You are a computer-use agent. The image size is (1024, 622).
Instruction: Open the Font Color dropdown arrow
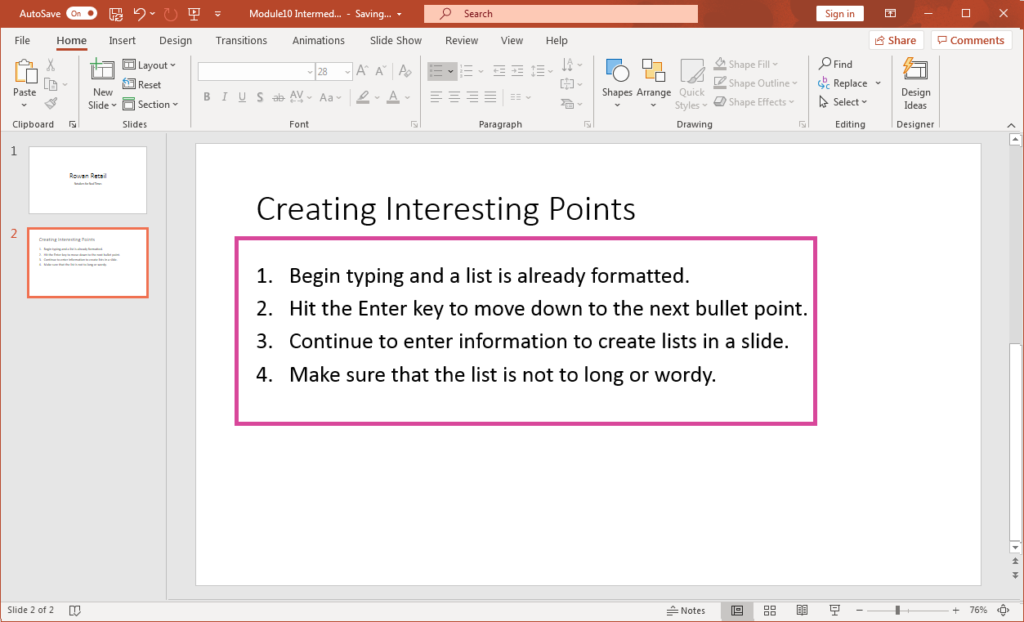coord(408,97)
